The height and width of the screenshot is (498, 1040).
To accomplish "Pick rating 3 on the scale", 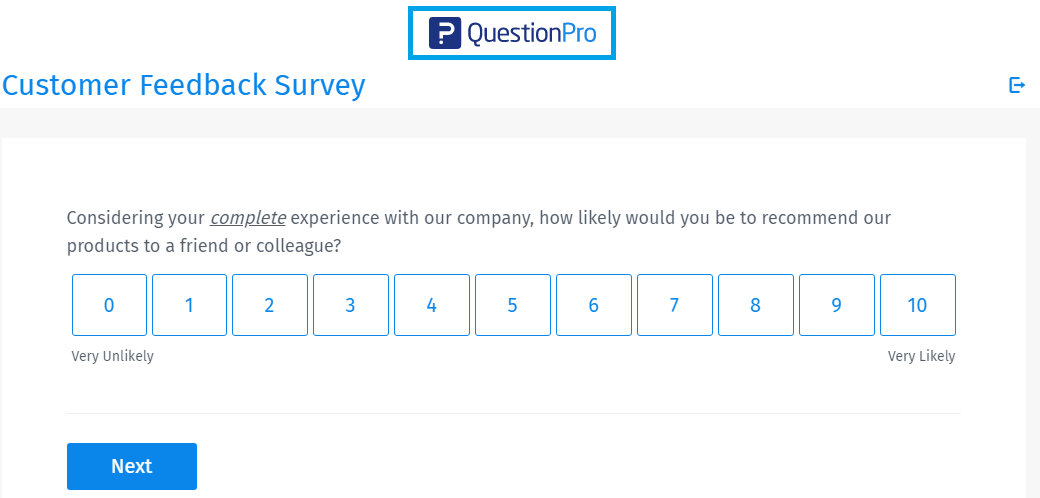I will (x=351, y=305).
